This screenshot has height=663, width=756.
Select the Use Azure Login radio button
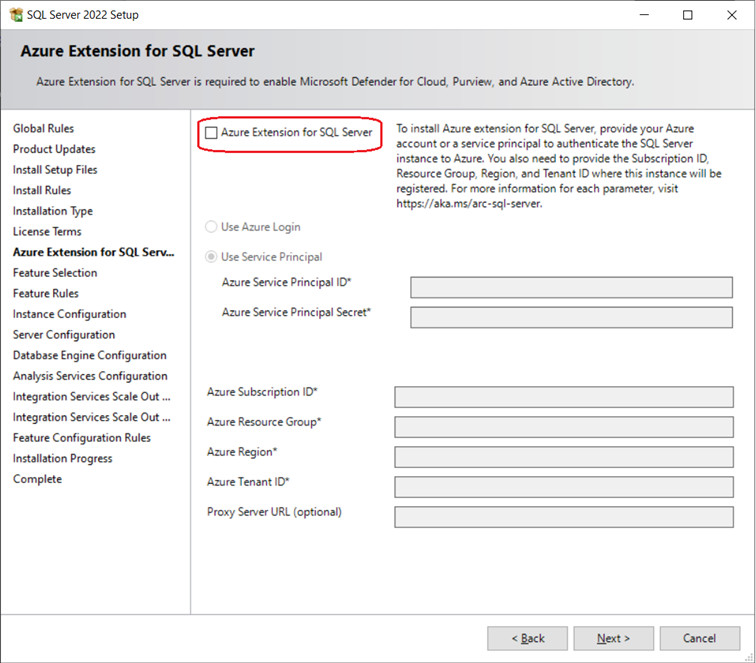[211, 227]
